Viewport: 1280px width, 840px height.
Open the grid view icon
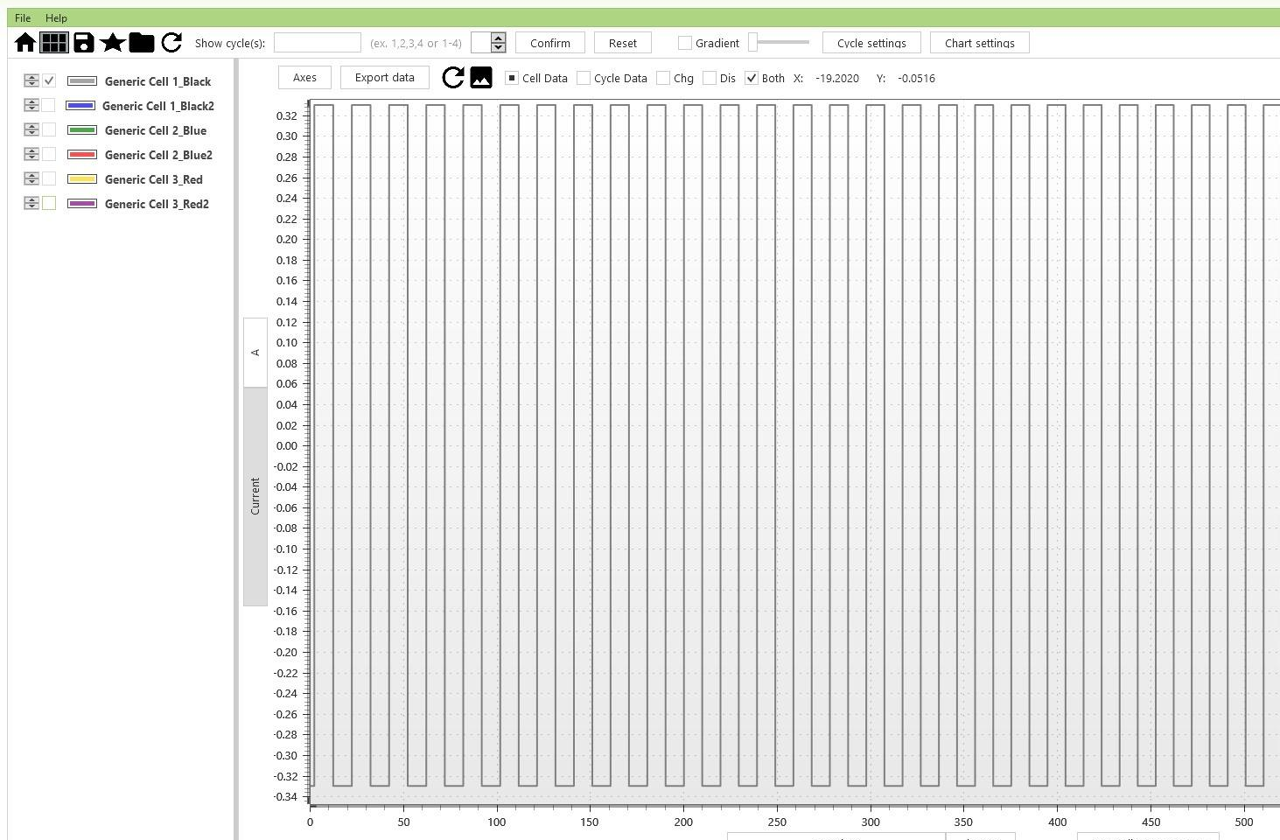(54, 42)
